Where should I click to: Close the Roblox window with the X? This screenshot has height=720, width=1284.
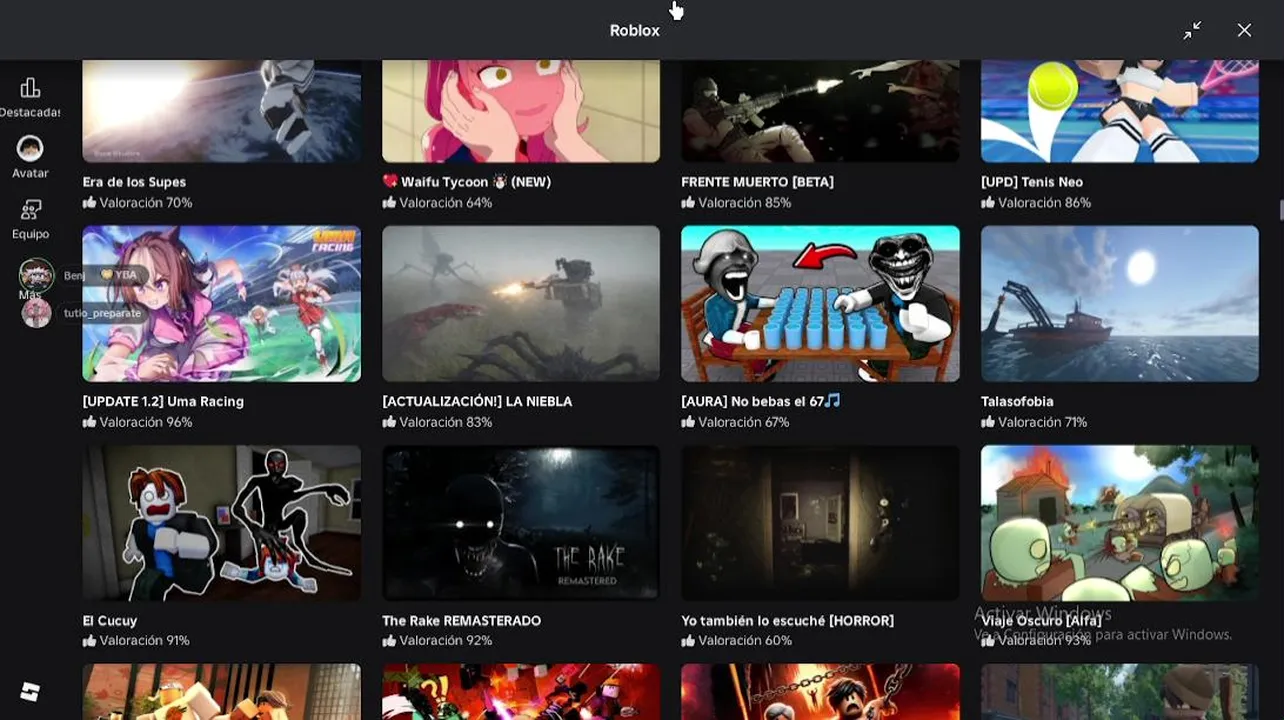(x=1244, y=31)
